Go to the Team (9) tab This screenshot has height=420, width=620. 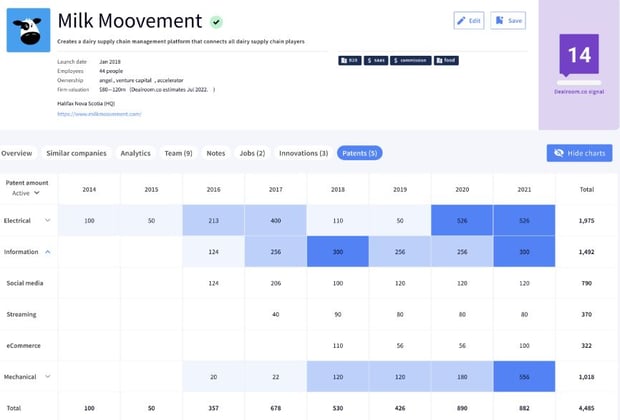[x=178, y=153]
